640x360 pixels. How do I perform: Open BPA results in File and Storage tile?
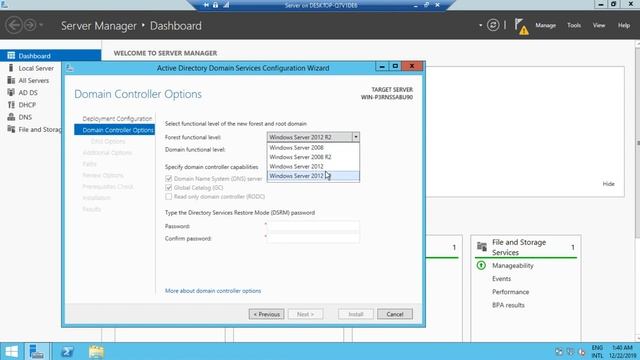[x=508, y=305]
